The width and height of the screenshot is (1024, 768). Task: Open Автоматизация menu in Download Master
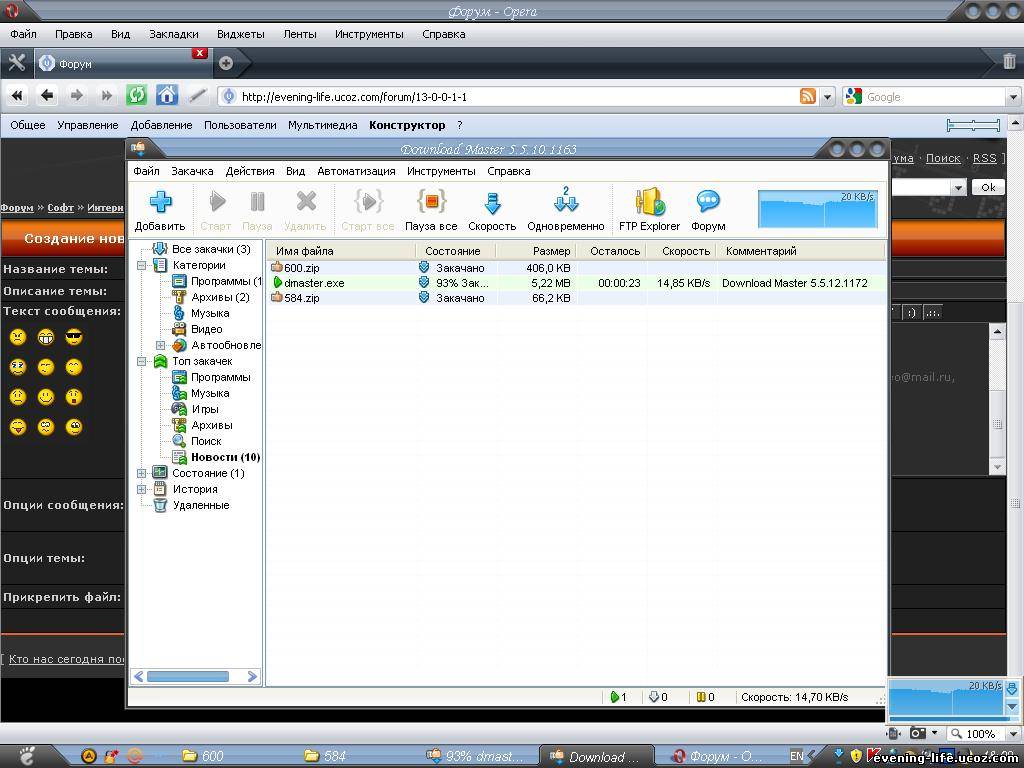357,171
